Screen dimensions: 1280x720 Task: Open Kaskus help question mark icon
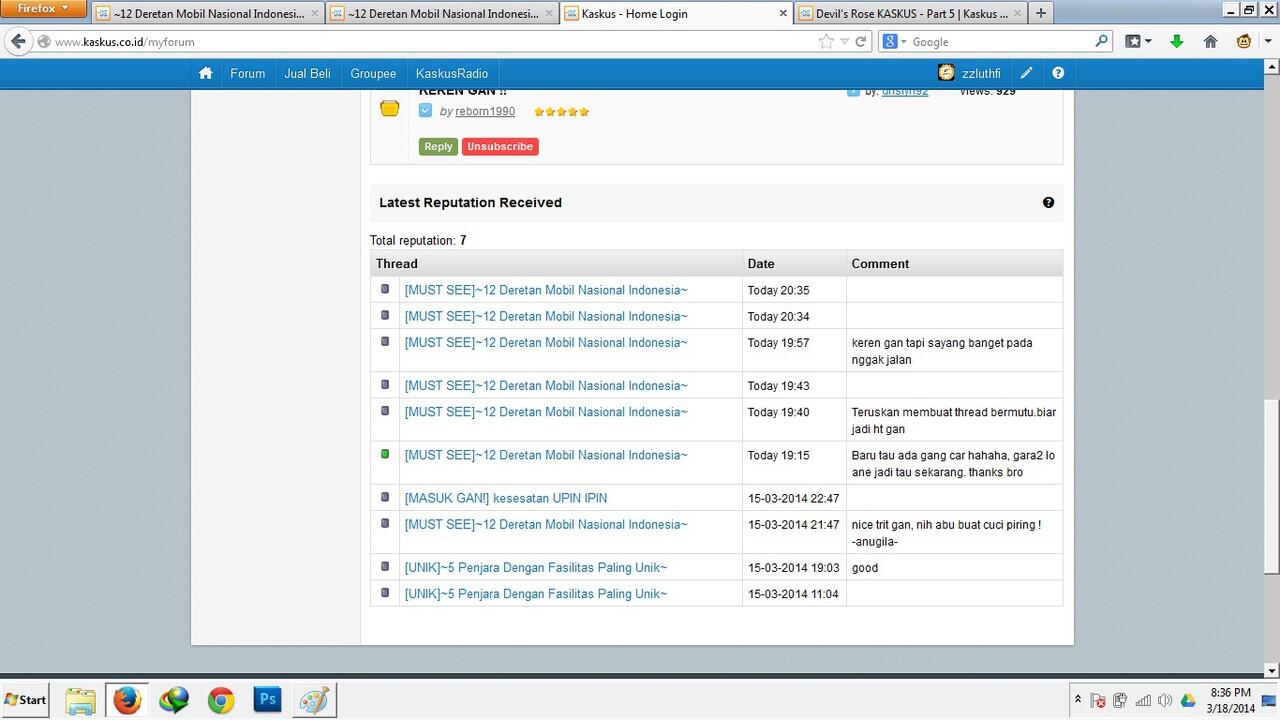point(1058,73)
